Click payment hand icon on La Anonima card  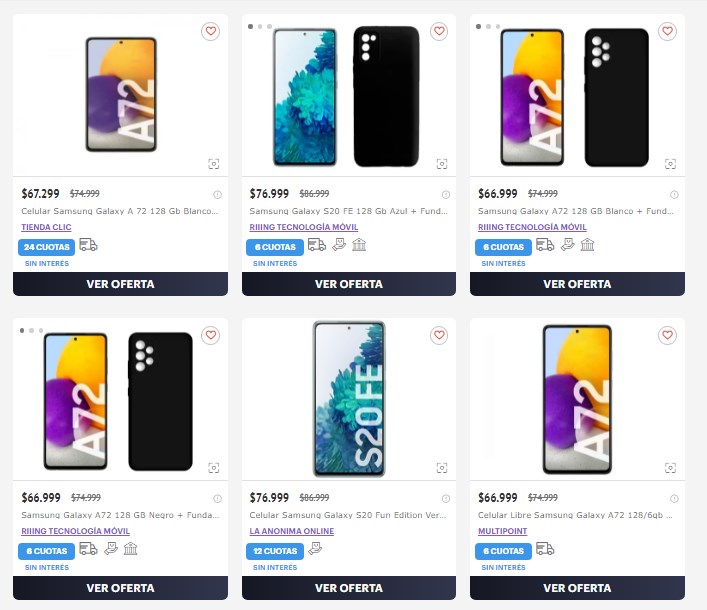pyautogui.click(x=314, y=549)
